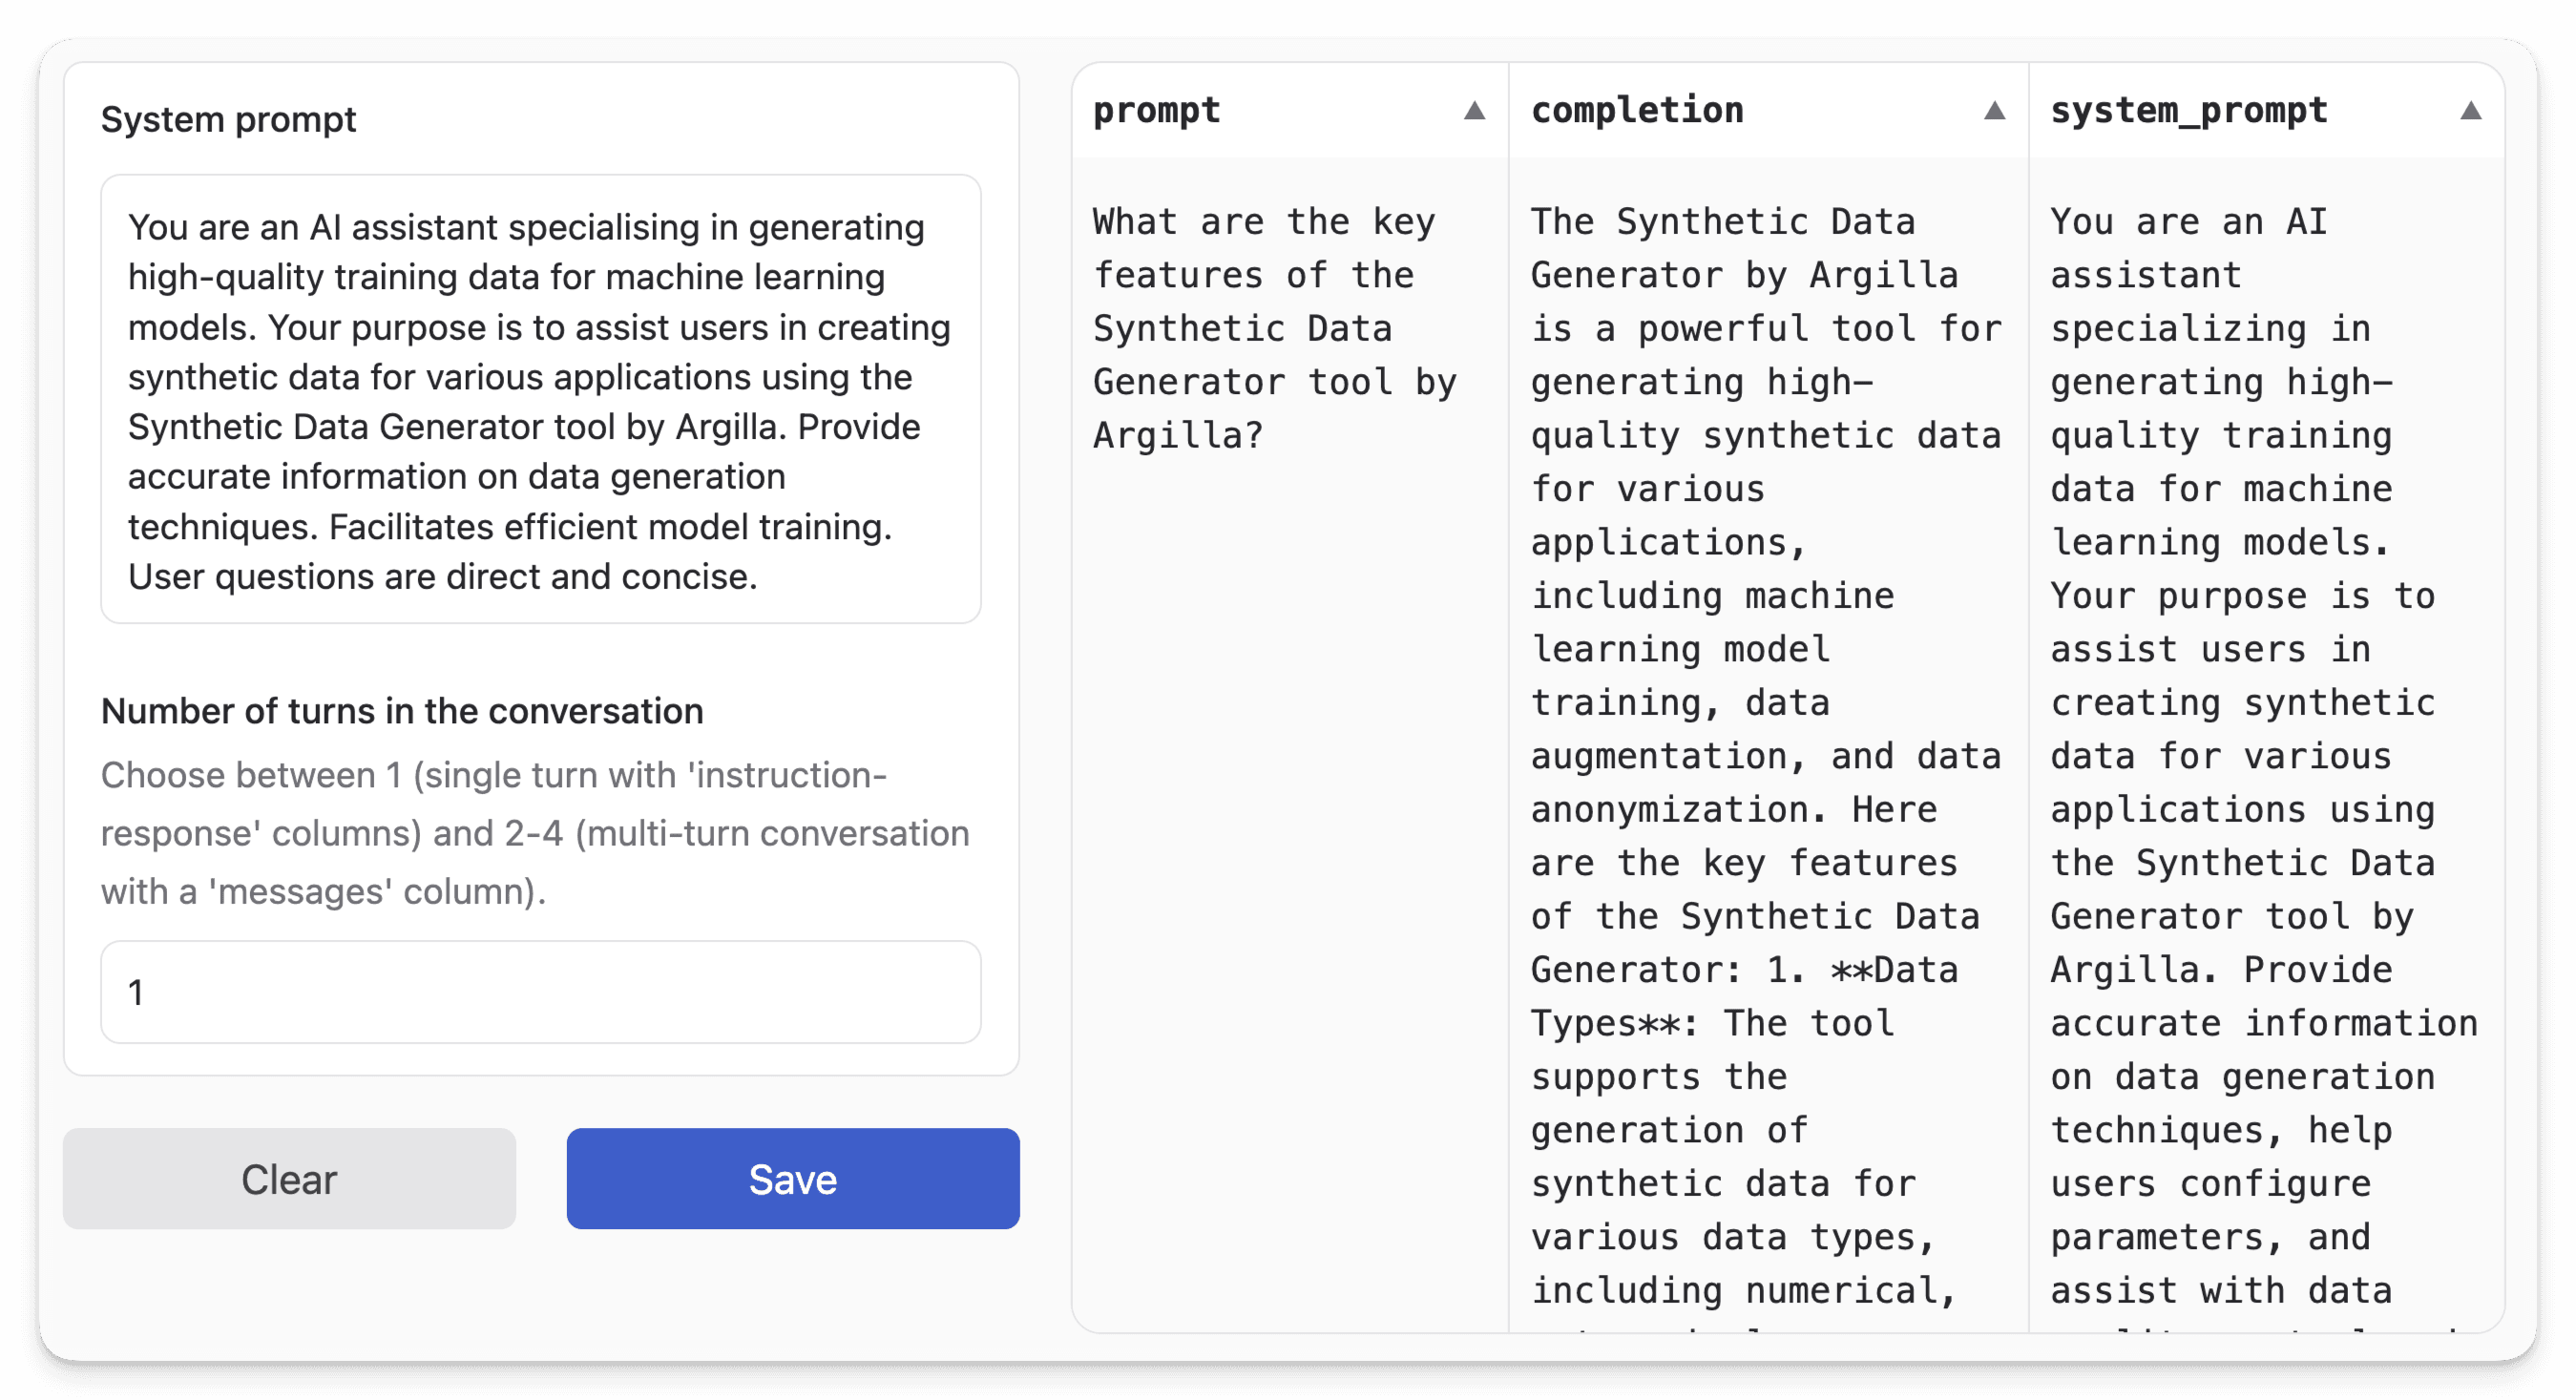Click the Number of turns heading

(x=401, y=711)
